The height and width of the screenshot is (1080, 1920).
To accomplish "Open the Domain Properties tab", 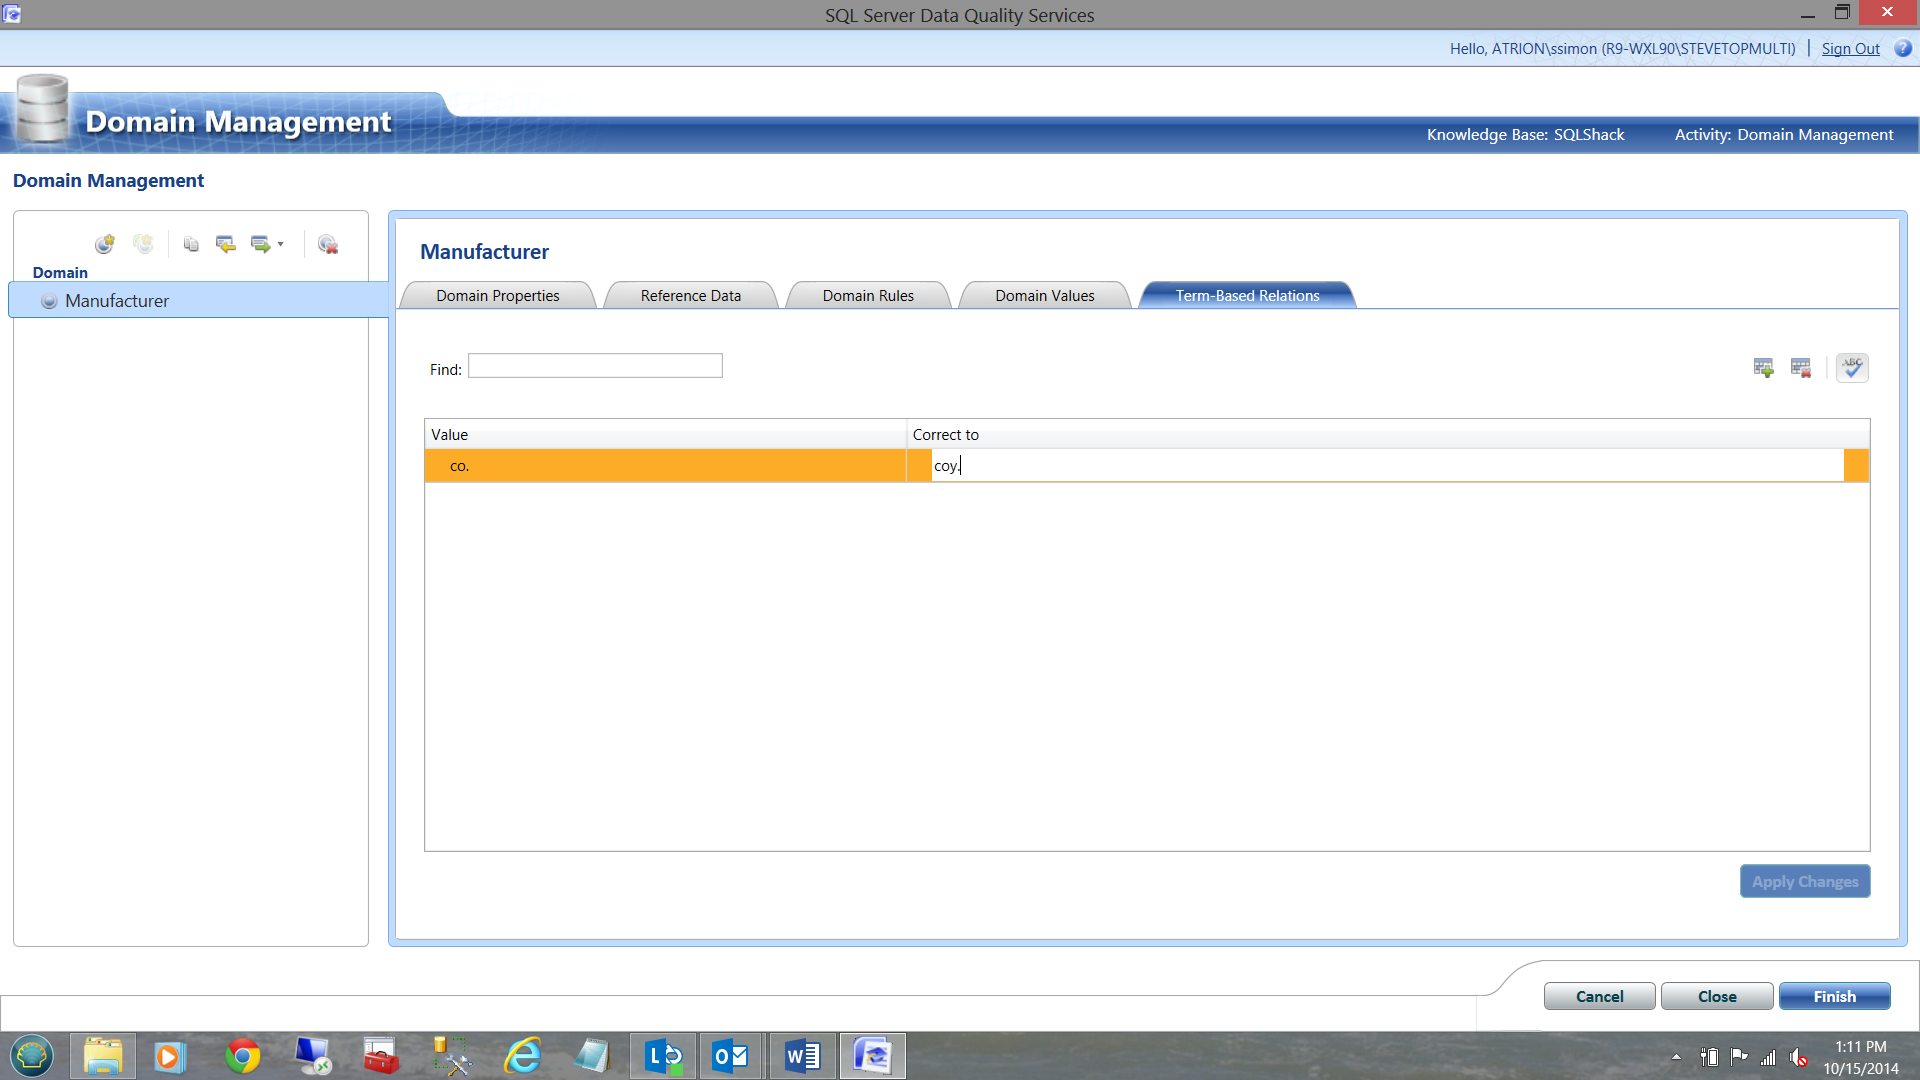I will [x=497, y=296].
